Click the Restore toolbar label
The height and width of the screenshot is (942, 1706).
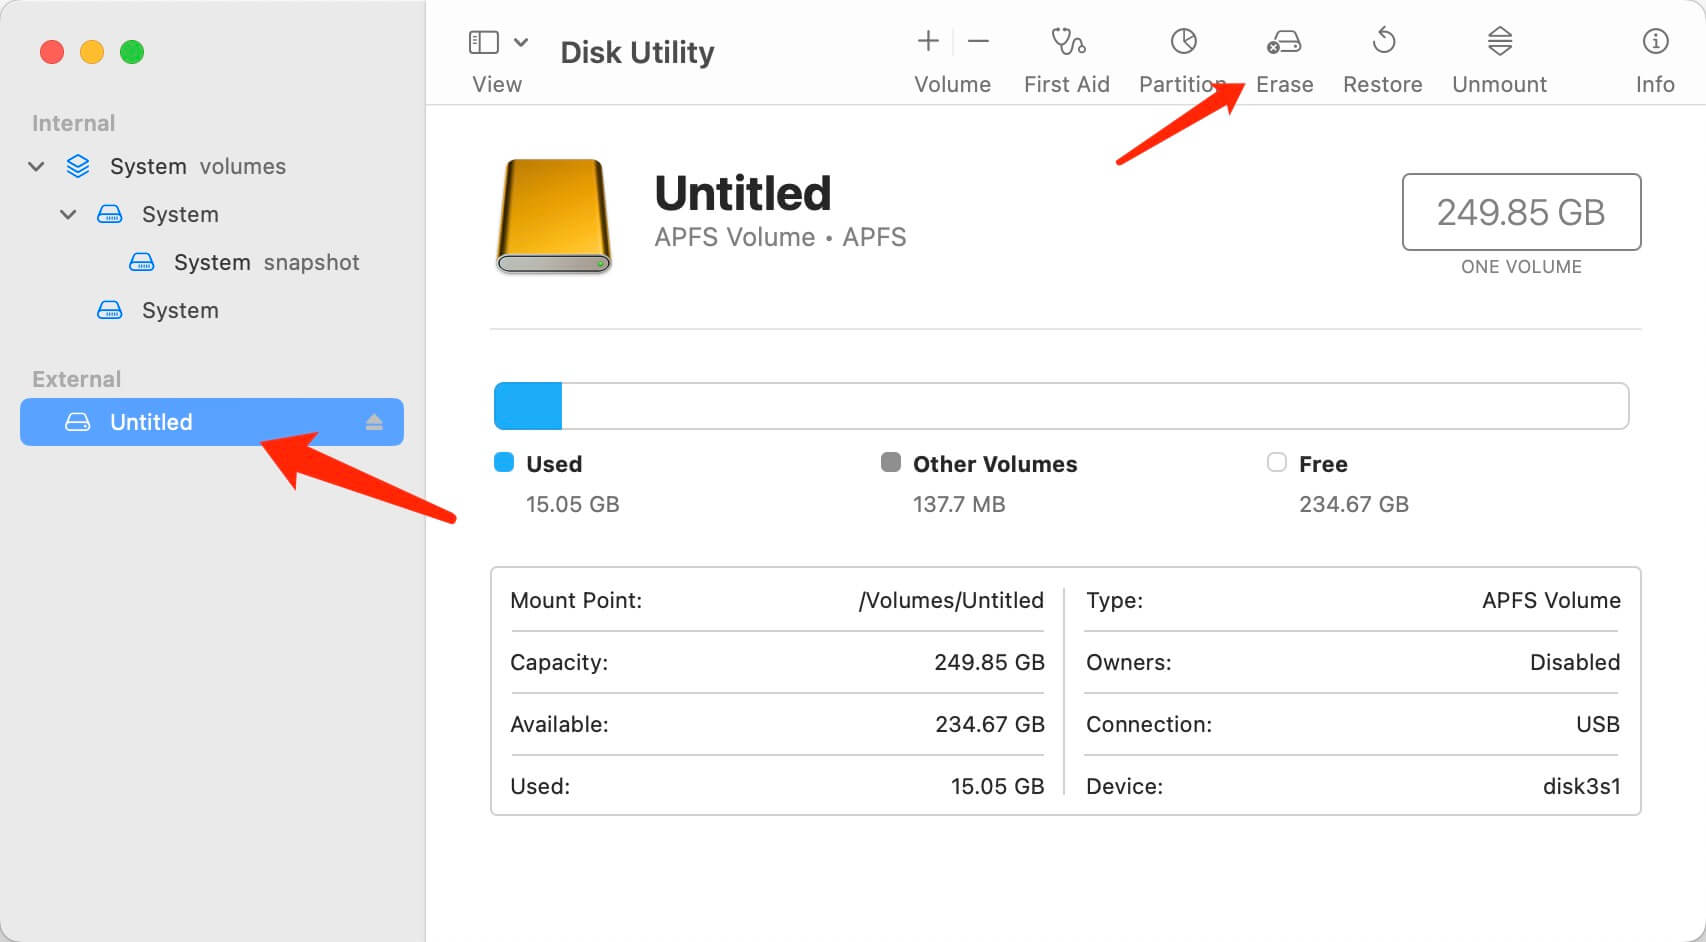1383,84
